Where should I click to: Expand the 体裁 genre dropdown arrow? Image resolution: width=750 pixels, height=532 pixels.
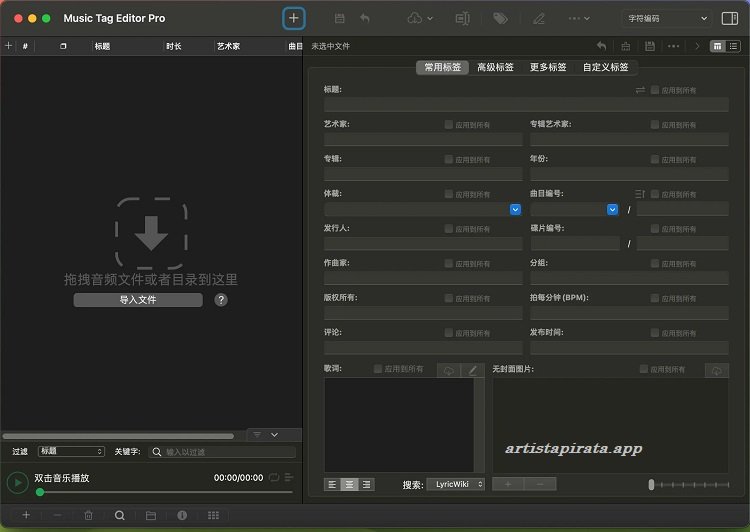click(x=515, y=210)
